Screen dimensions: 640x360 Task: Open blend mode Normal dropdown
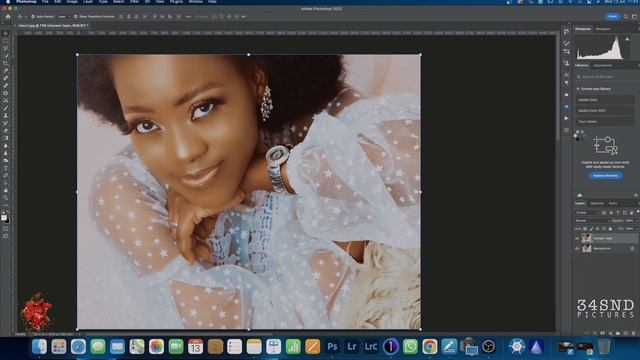(x=592, y=220)
